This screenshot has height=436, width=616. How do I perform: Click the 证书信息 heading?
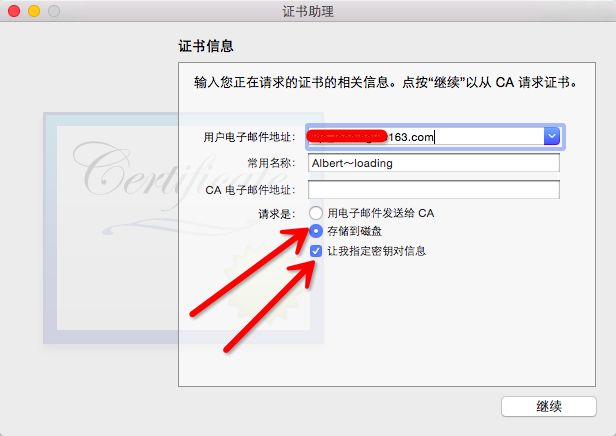206,46
